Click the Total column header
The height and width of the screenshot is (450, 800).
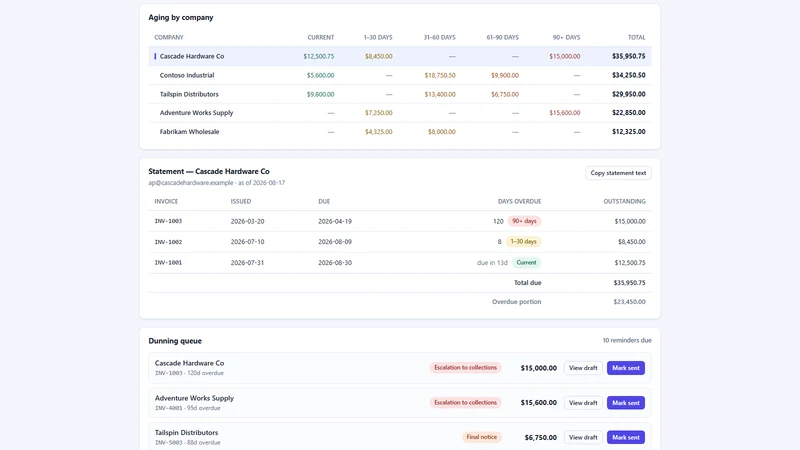click(x=636, y=37)
